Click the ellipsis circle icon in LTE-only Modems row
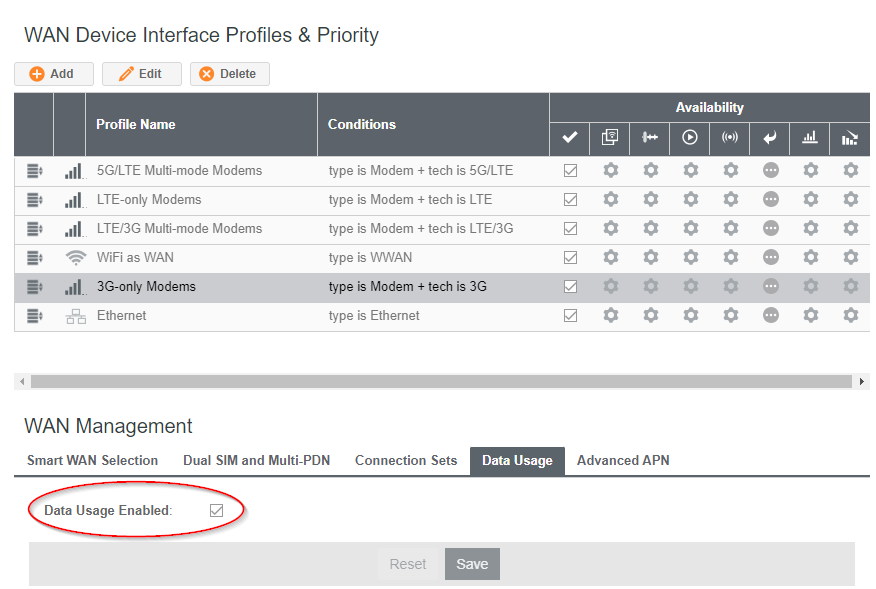 pos(771,200)
